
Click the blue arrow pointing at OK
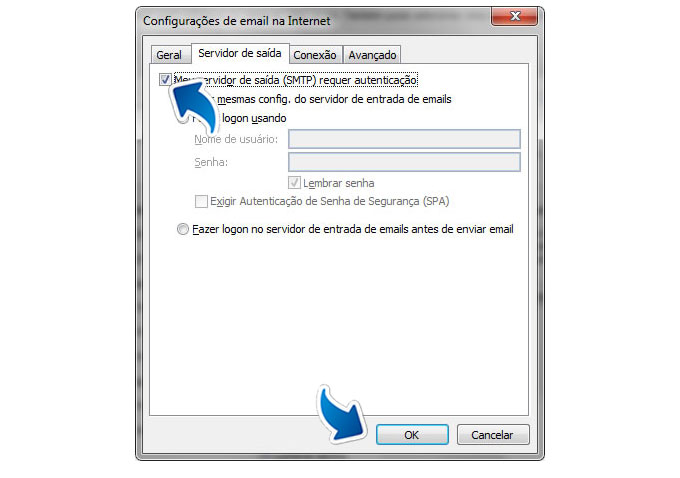point(341,414)
